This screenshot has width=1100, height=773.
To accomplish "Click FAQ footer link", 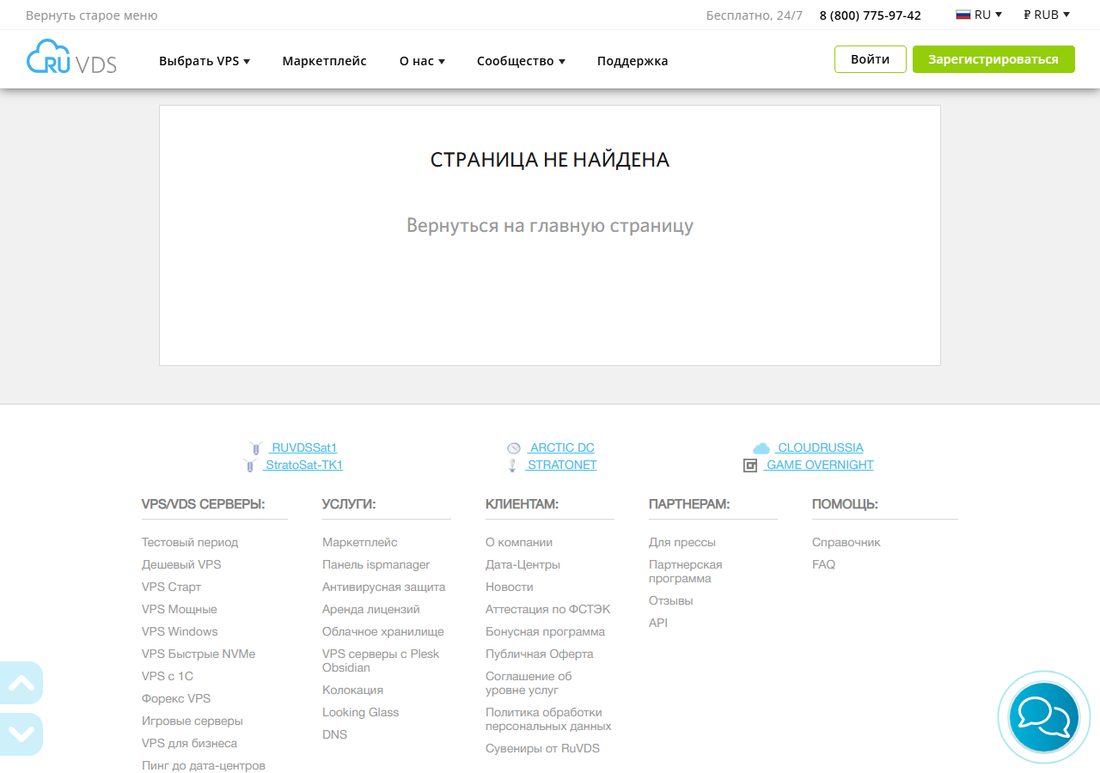I will coord(823,565).
